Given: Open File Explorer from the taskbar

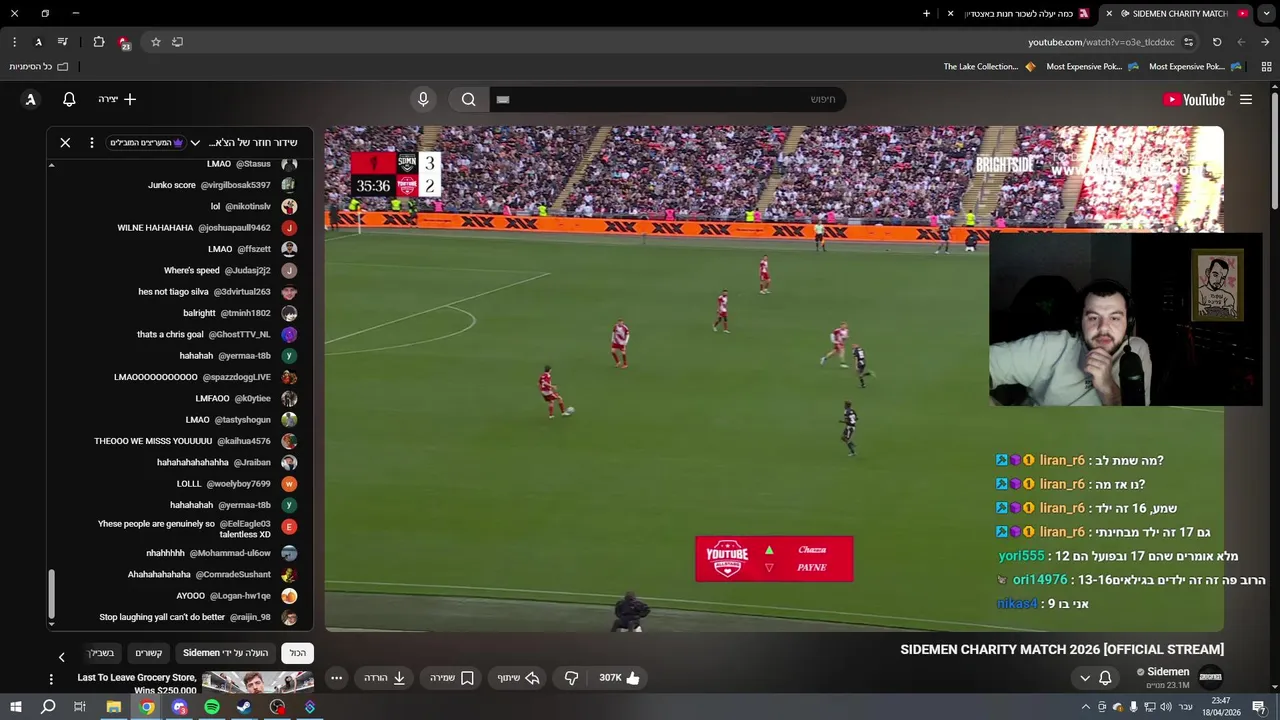Looking at the screenshot, I should [x=114, y=707].
